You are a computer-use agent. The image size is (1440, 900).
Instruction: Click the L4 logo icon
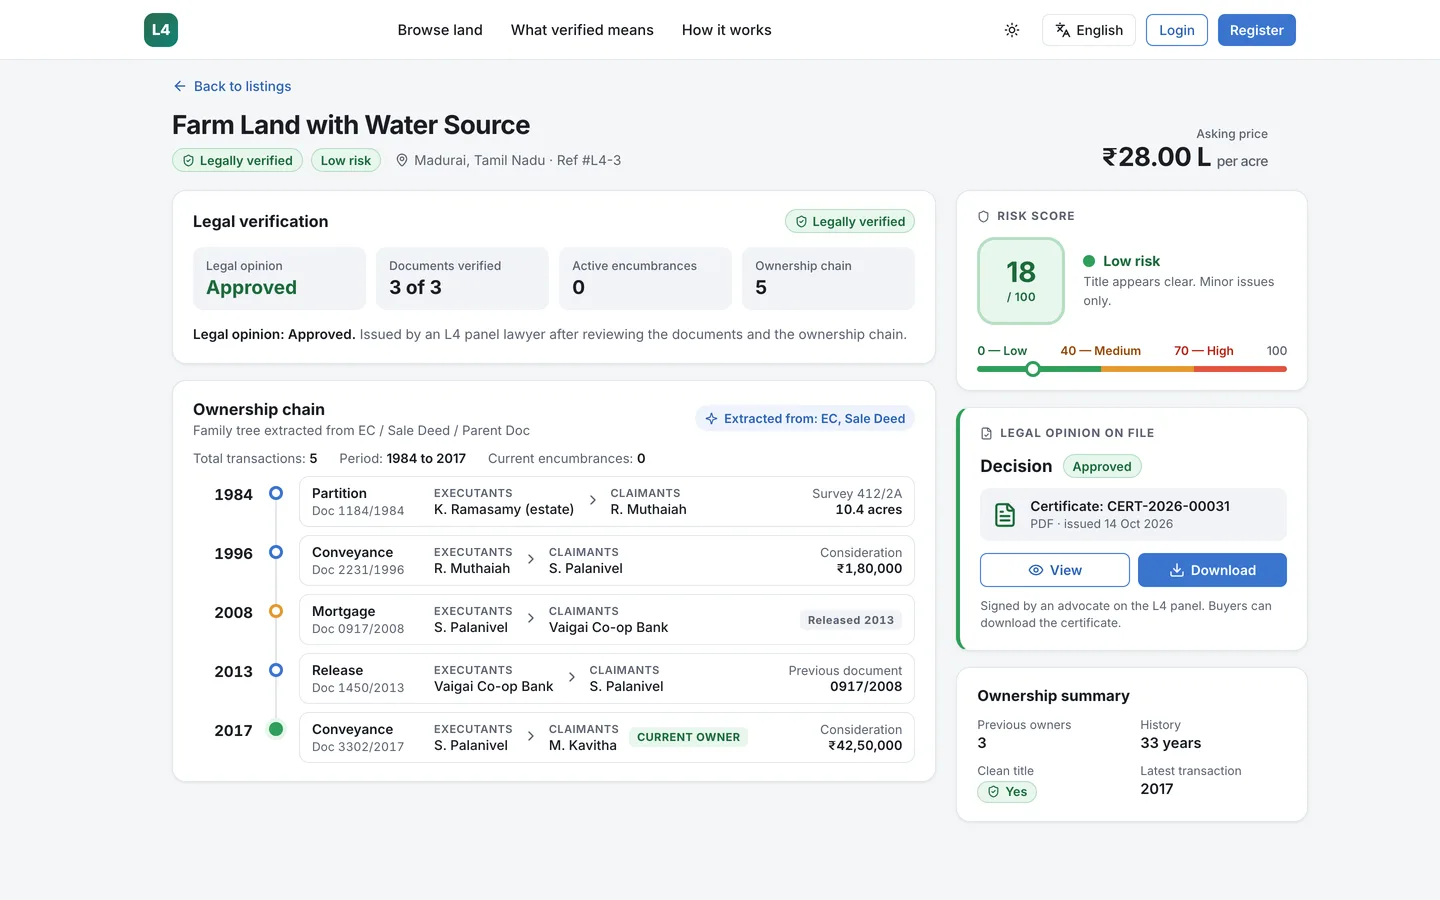[161, 30]
